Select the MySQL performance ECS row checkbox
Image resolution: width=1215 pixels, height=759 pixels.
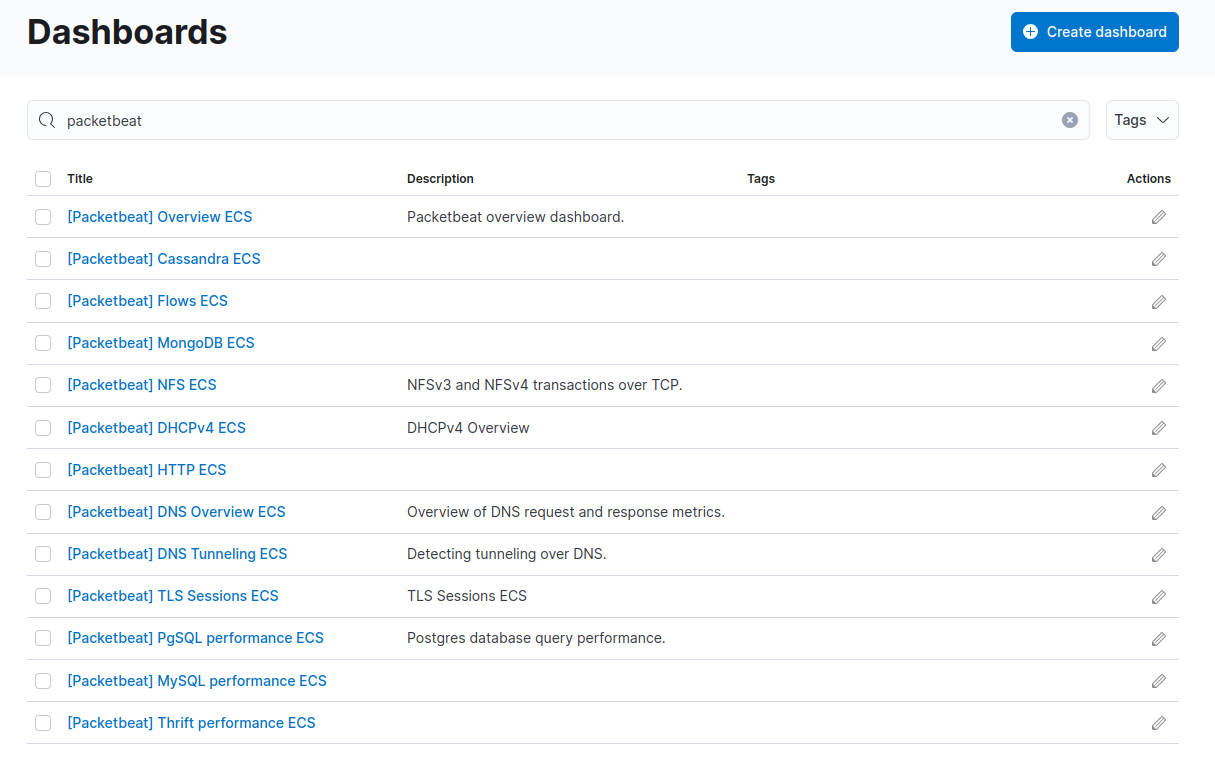tap(43, 681)
